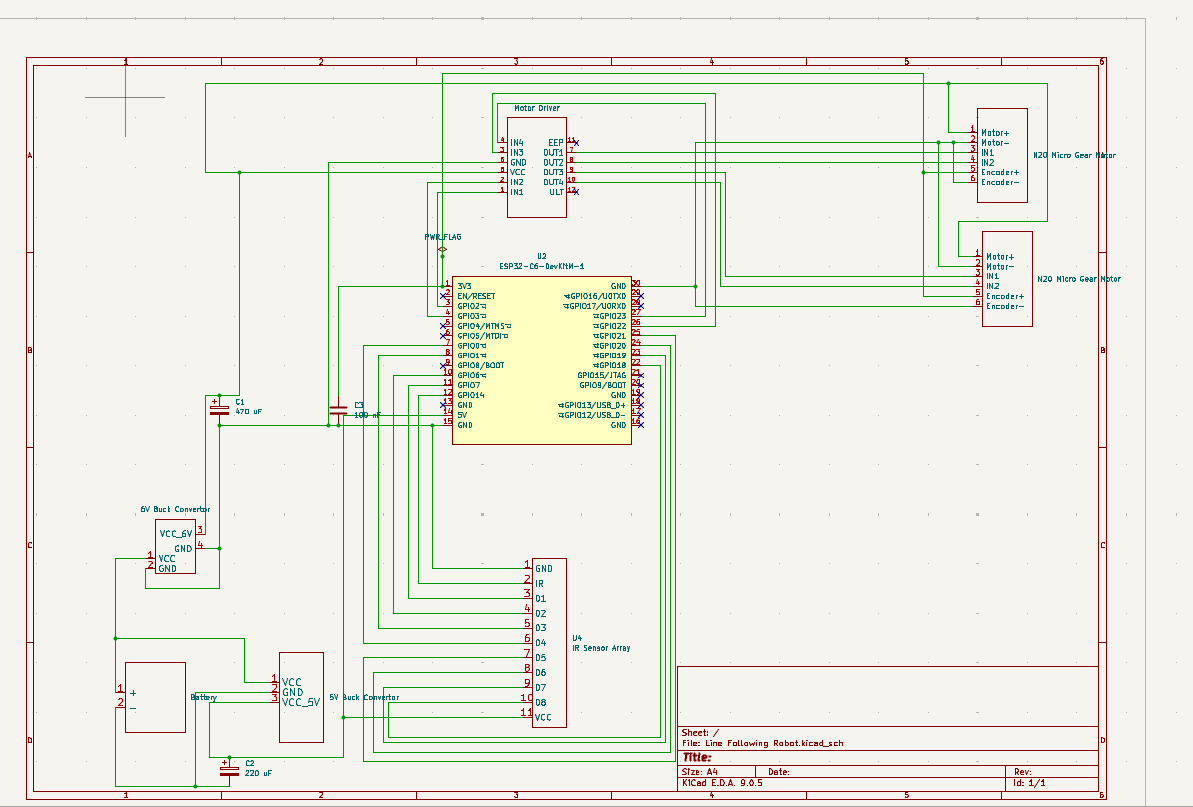This screenshot has width=1193, height=807.
Task: Select the ESP32-C6-DevKitM-1 module symbol
Action: pos(541,359)
